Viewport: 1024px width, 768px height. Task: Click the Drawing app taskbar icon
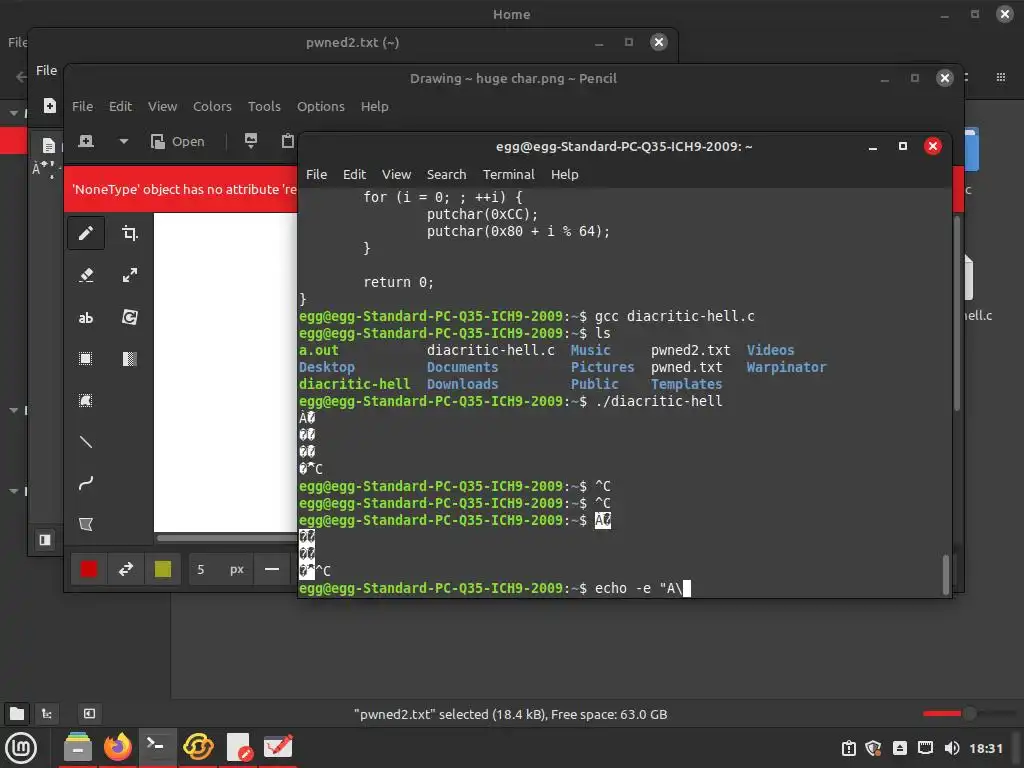(278, 747)
